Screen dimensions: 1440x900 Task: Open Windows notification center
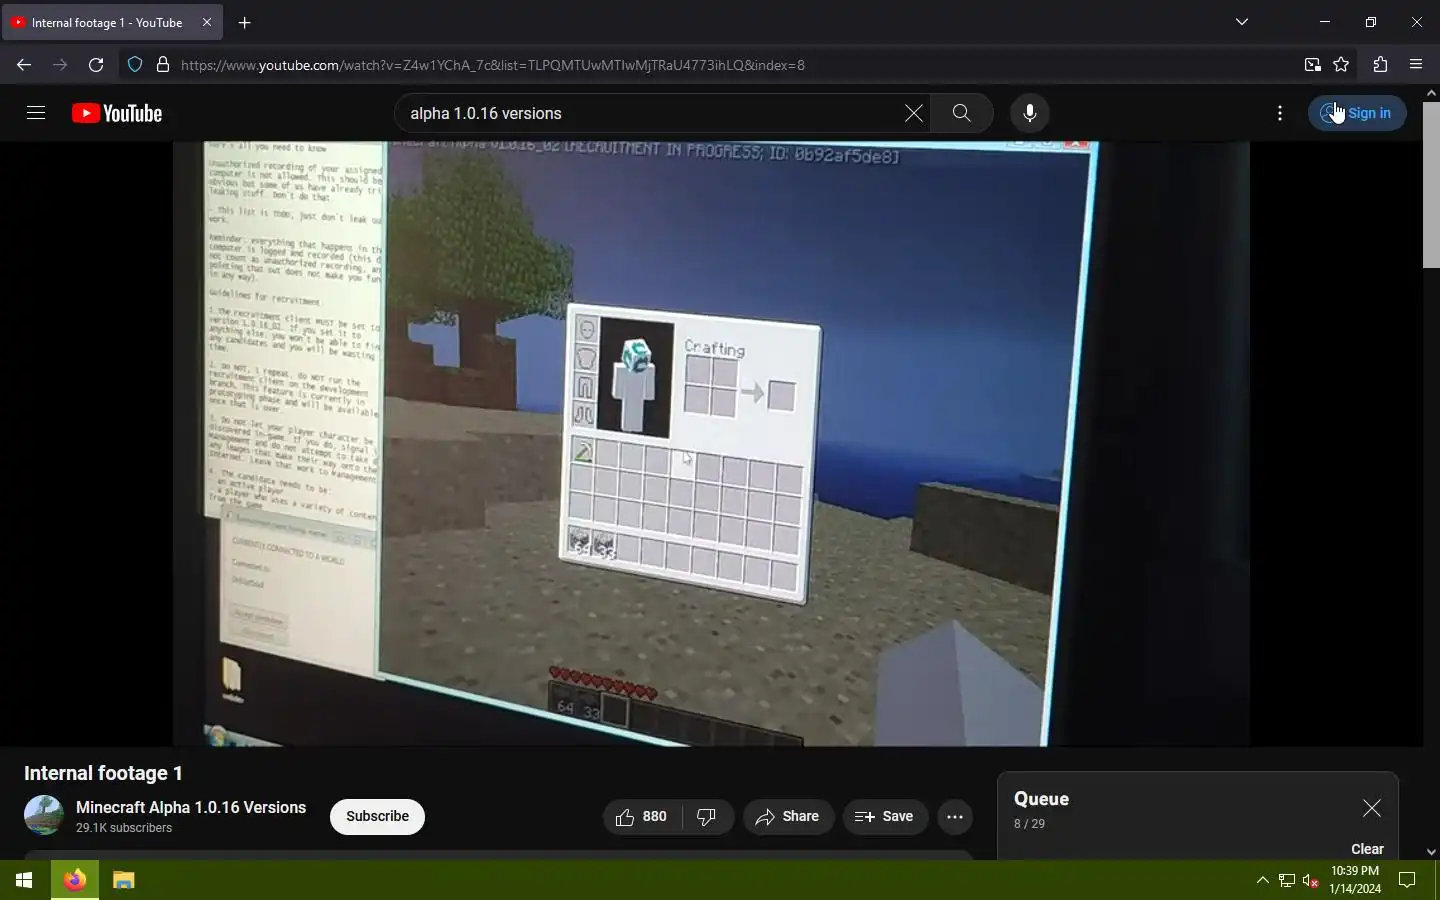tap(1407, 880)
